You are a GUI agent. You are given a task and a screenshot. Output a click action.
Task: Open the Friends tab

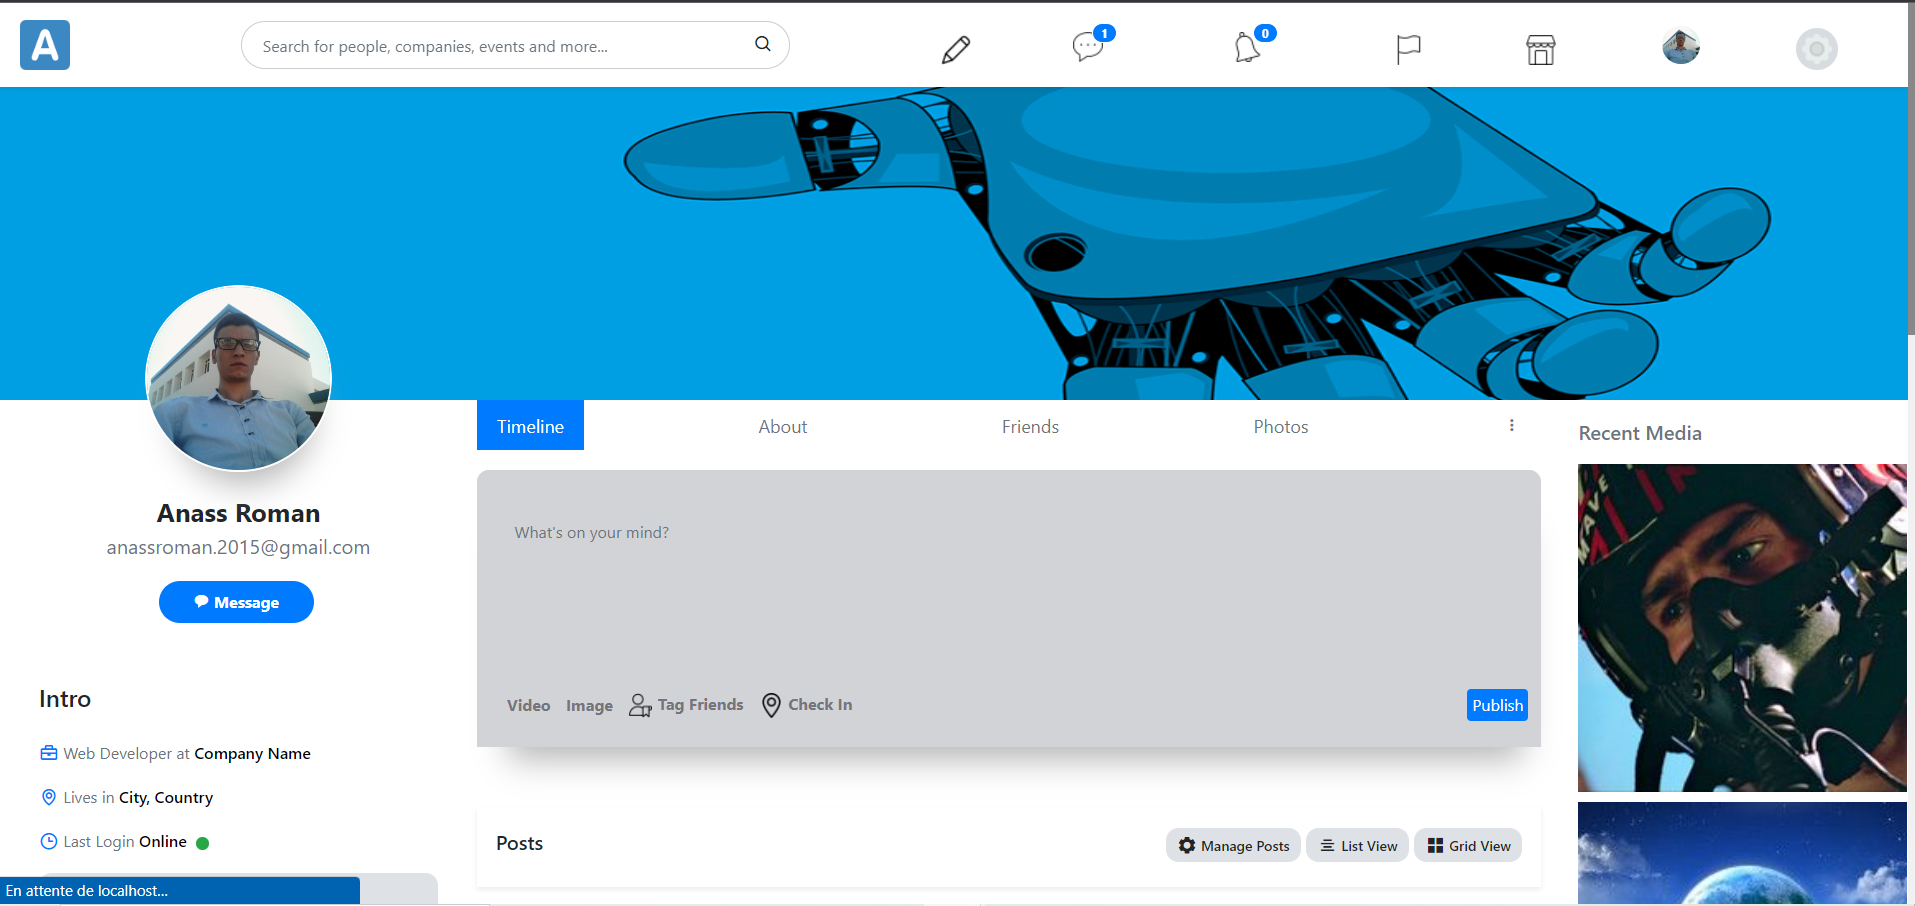tap(1030, 427)
